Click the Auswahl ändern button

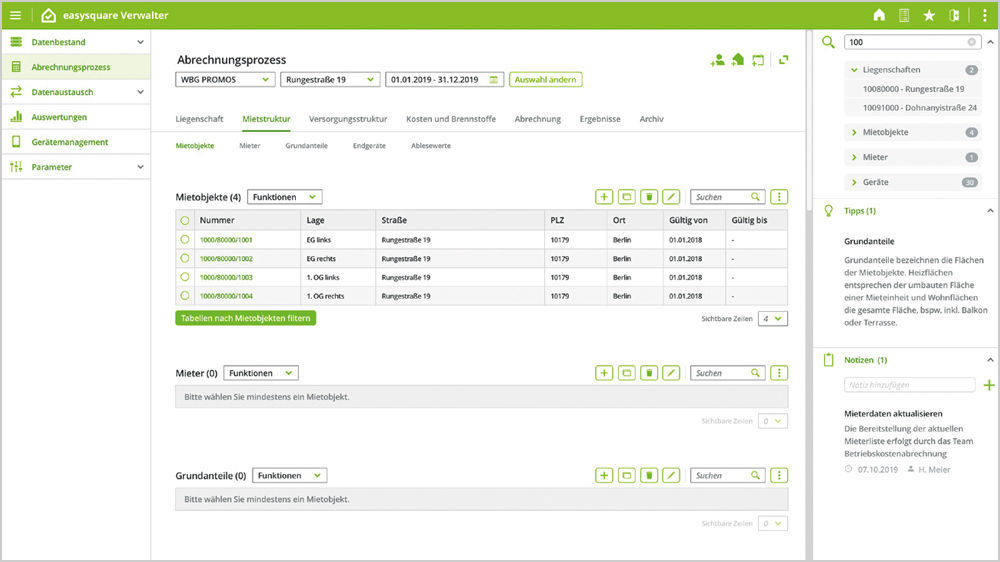pos(544,80)
